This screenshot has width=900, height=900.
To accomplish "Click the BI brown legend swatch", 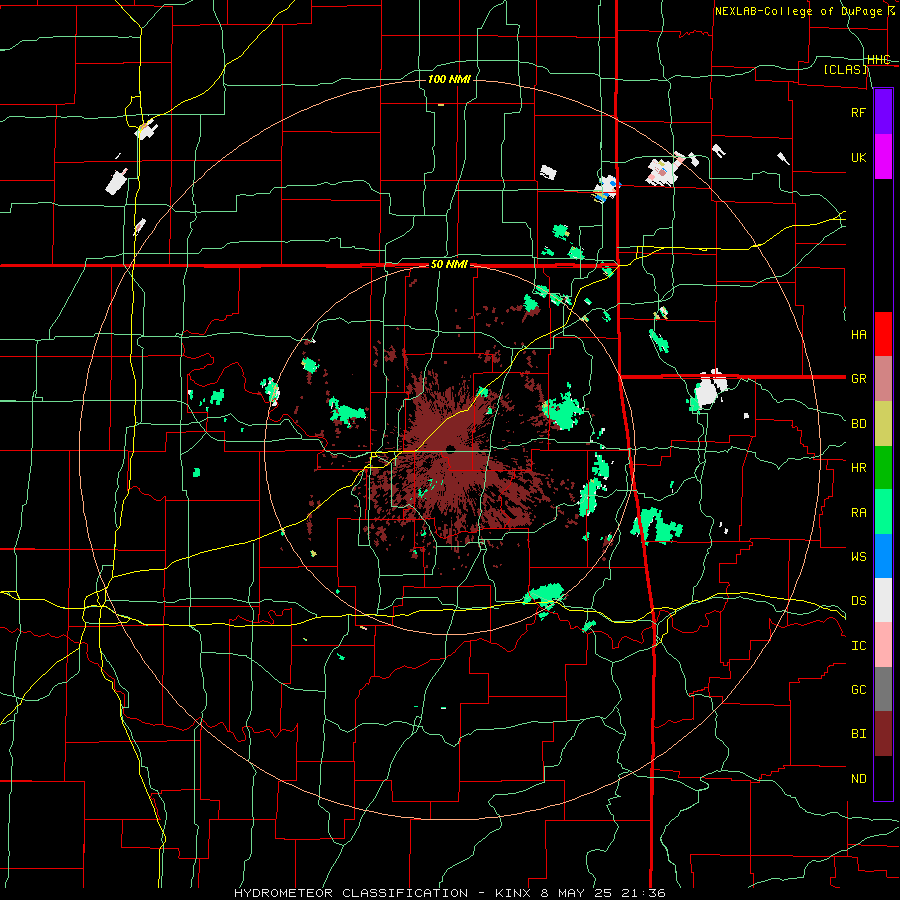I will click(x=883, y=734).
